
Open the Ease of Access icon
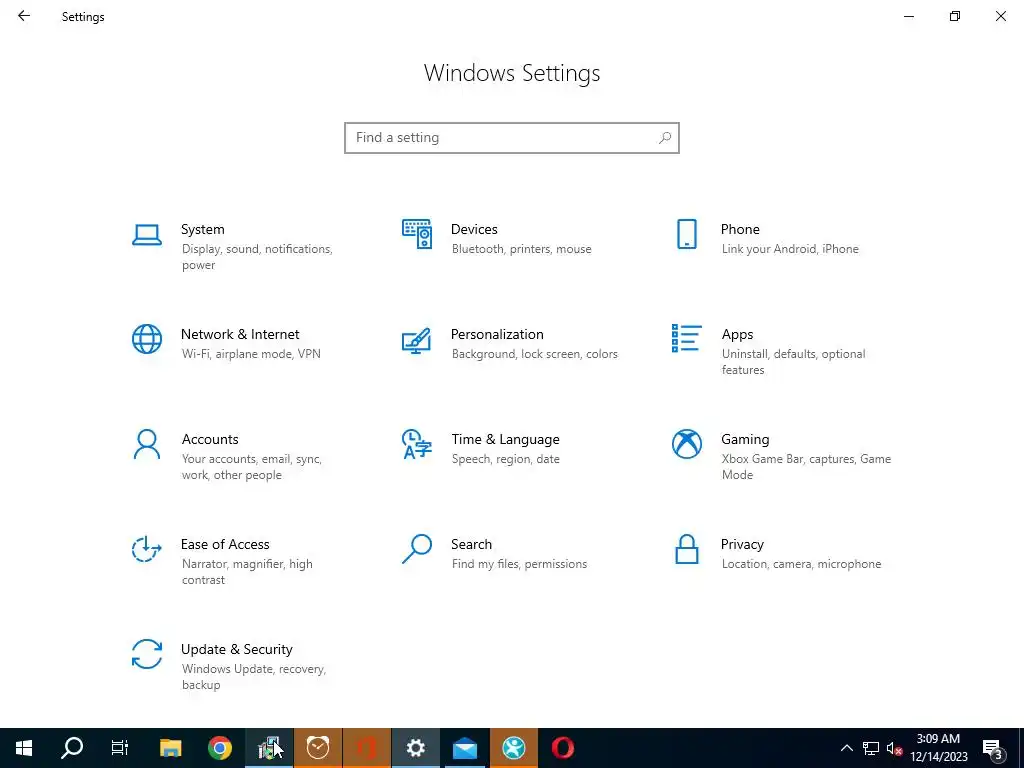point(147,549)
